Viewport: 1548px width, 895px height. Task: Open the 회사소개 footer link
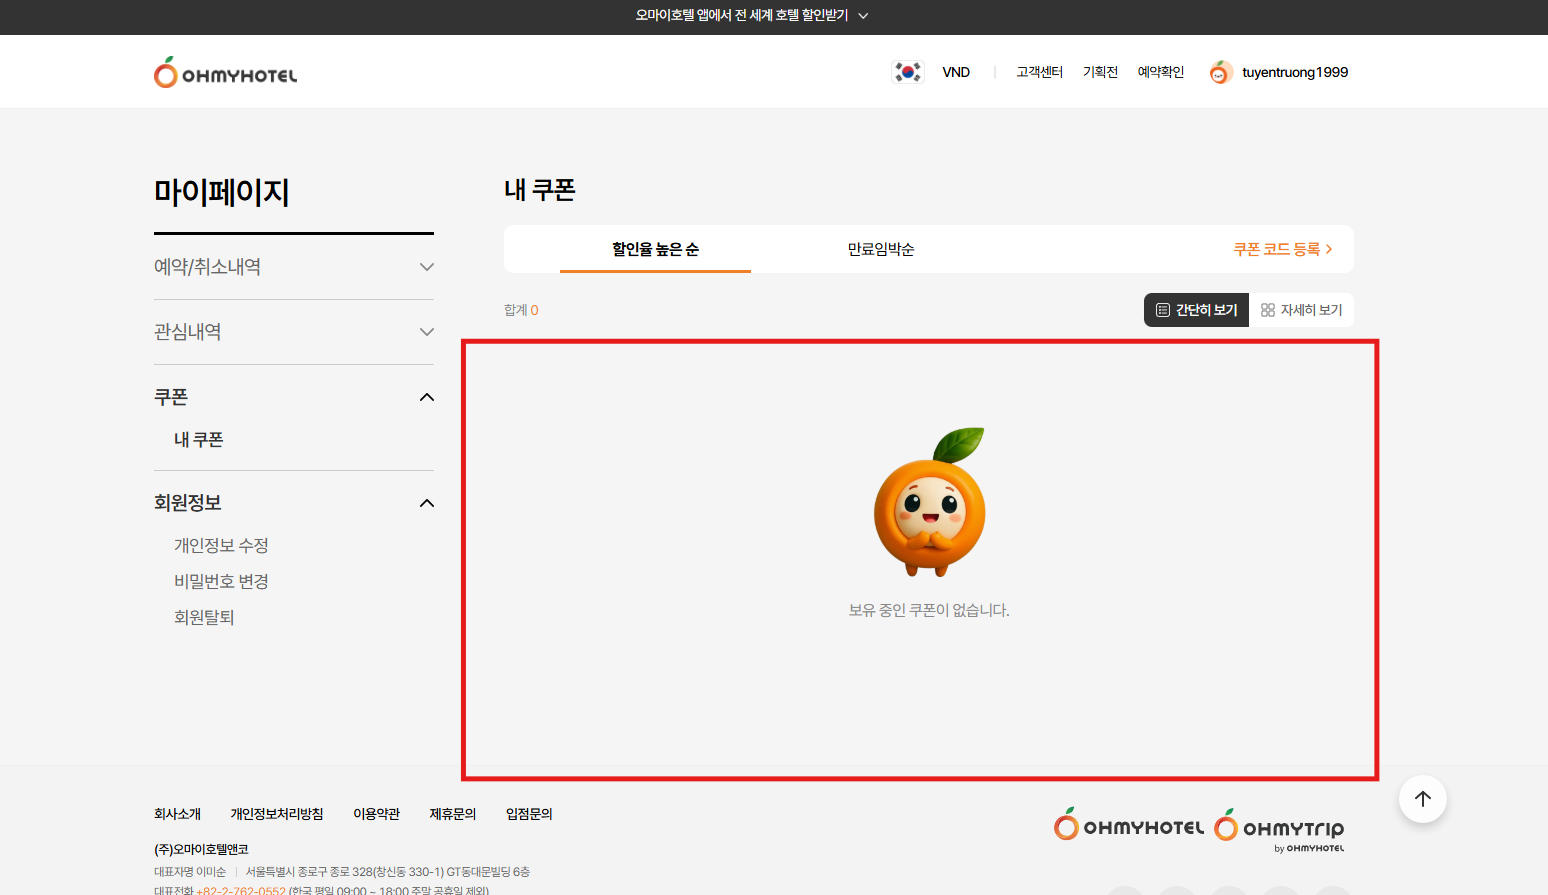[x=178, y=814]
